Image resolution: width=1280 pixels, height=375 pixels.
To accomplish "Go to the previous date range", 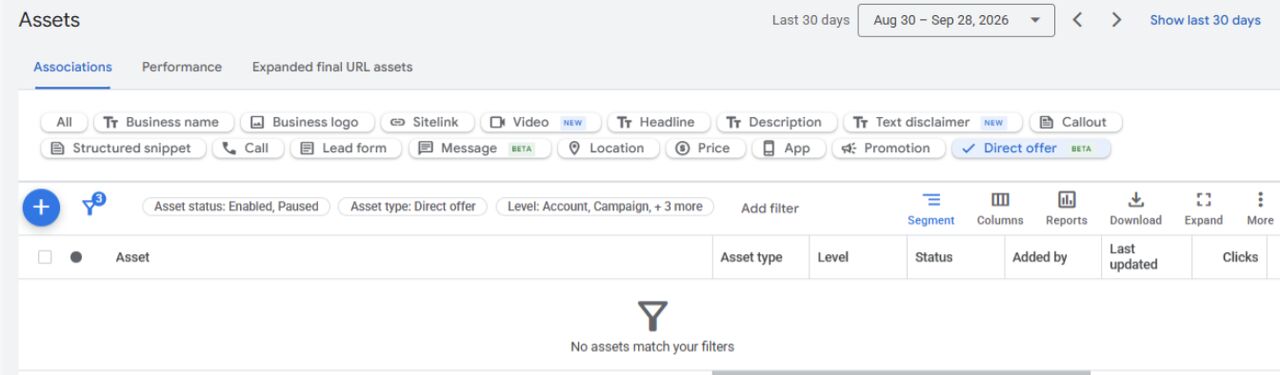I will tap(1077, 20).
